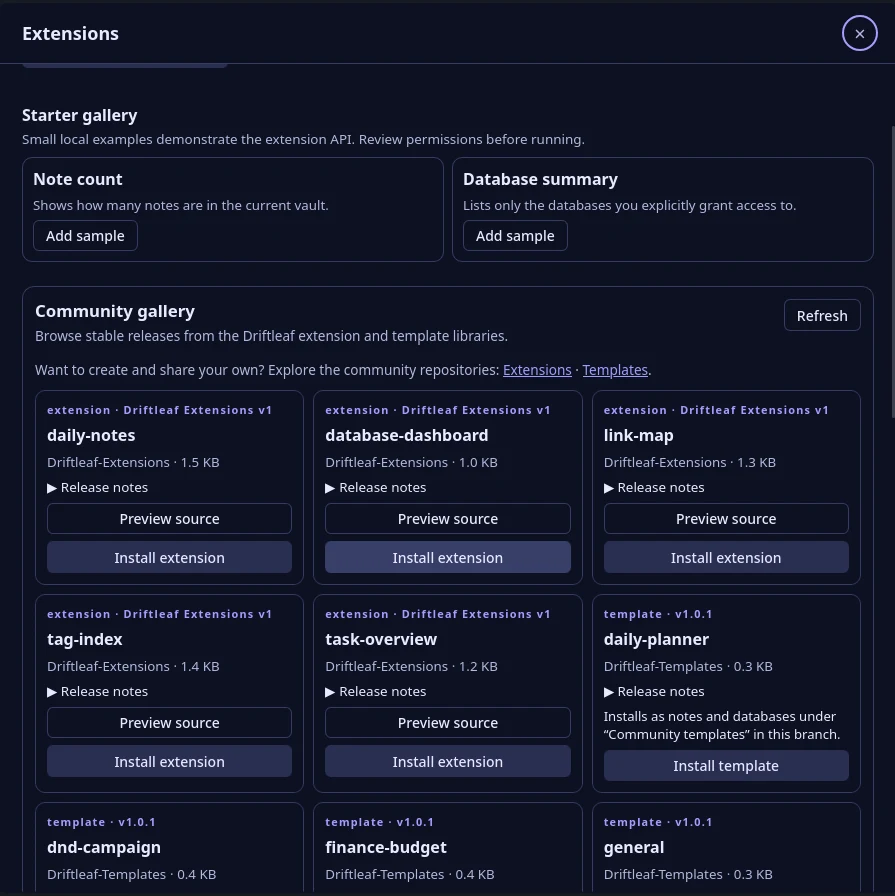The height and width of the screenshot is (896, 895).
Task: Preview source of link-map
Action: [x=726, y=519]
